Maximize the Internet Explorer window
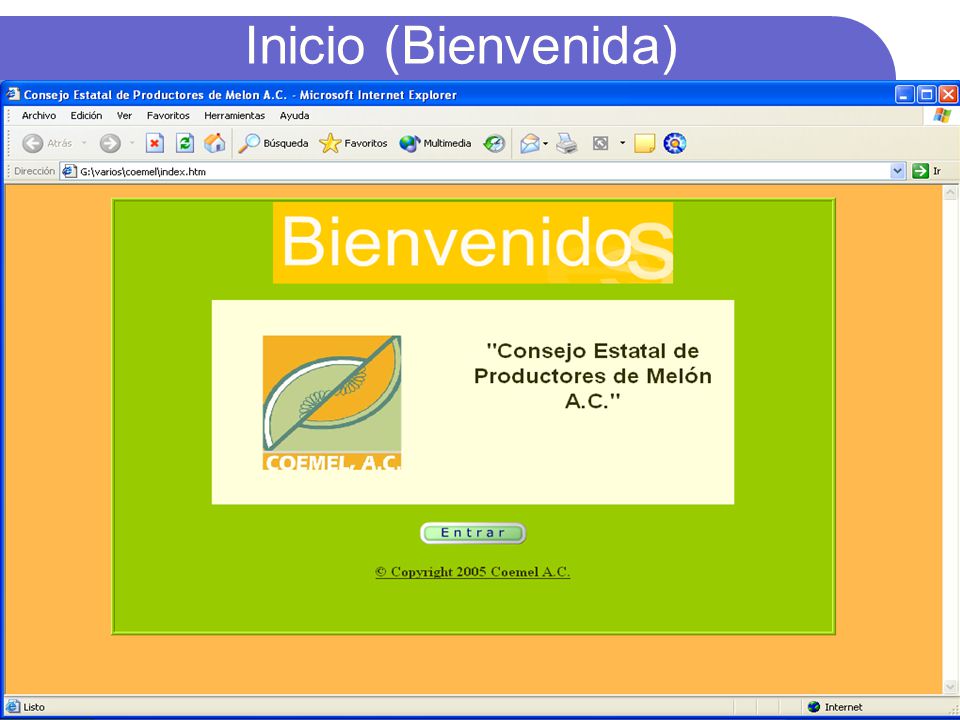The height and width of the screenshot is (720, 960). [x=927, y=94]
